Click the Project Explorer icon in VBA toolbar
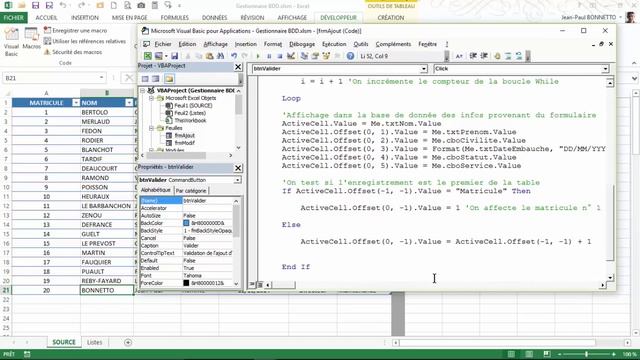 coord(304,56)
